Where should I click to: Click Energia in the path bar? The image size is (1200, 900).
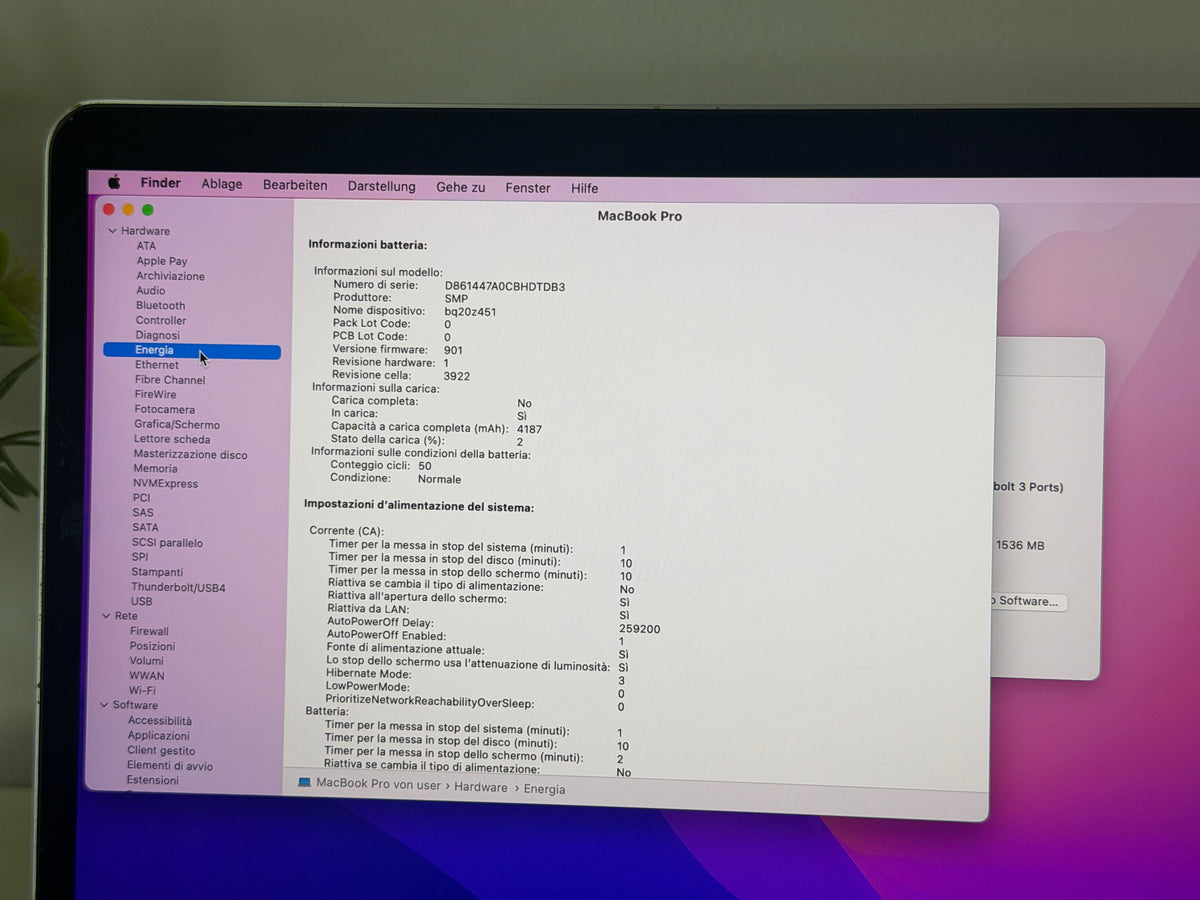(545, 790)
